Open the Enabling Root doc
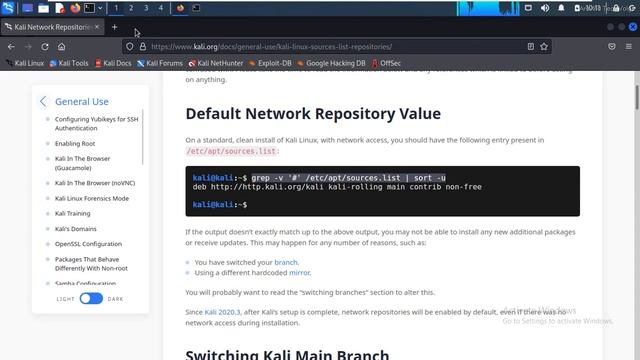This screenshot has width=640, height=360. (75, 144)
